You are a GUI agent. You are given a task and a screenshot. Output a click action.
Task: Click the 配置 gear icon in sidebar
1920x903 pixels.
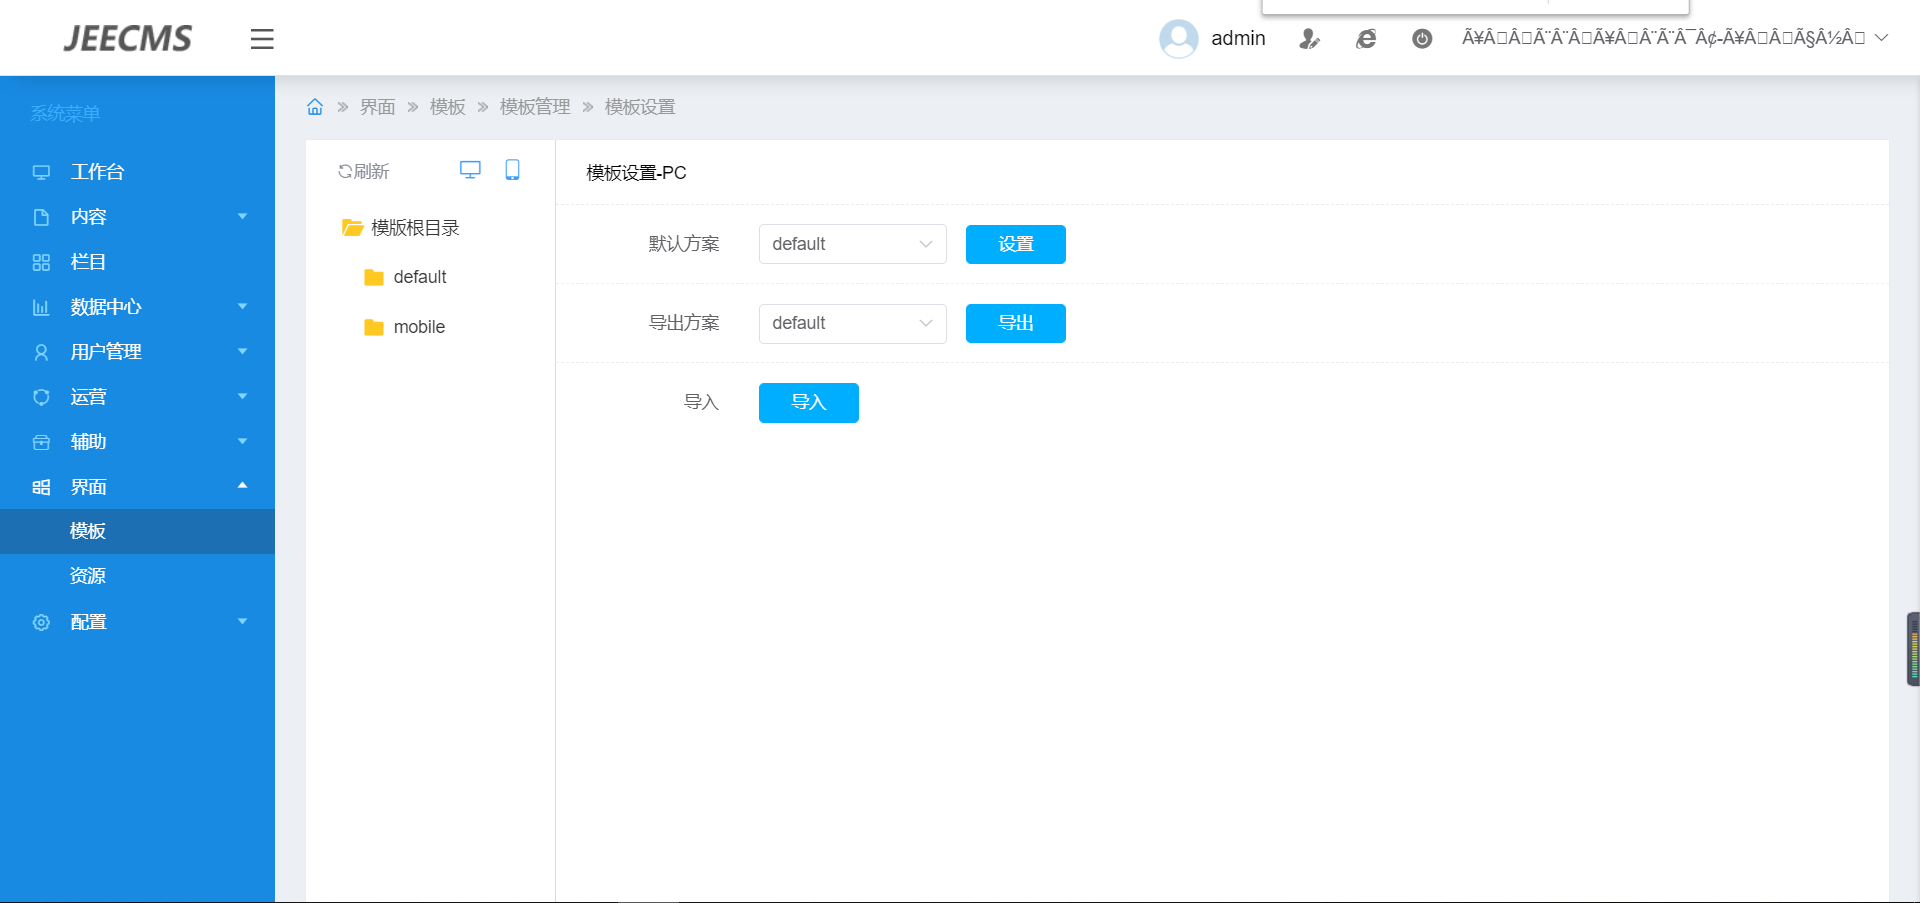pyautogui.click(x=41, y=622)
